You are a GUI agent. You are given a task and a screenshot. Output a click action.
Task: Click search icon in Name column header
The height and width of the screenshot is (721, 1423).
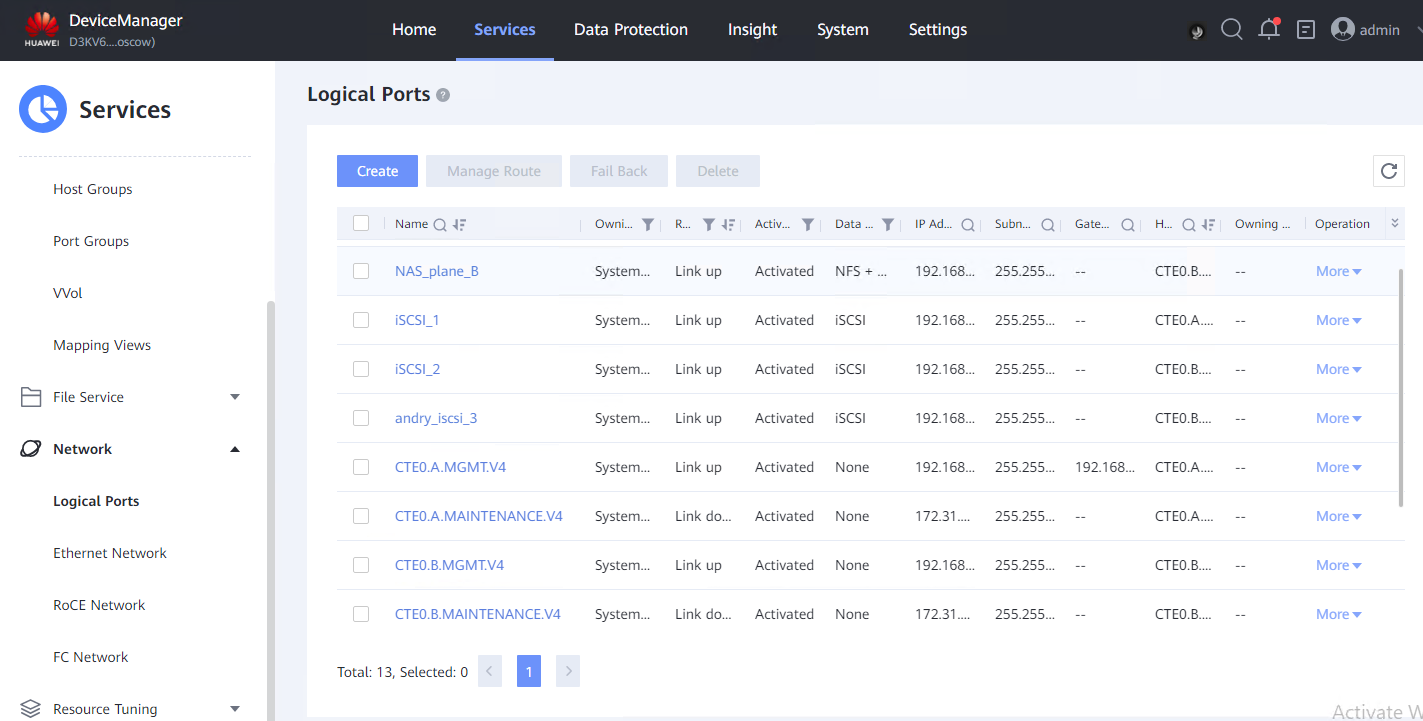(439, 225)
